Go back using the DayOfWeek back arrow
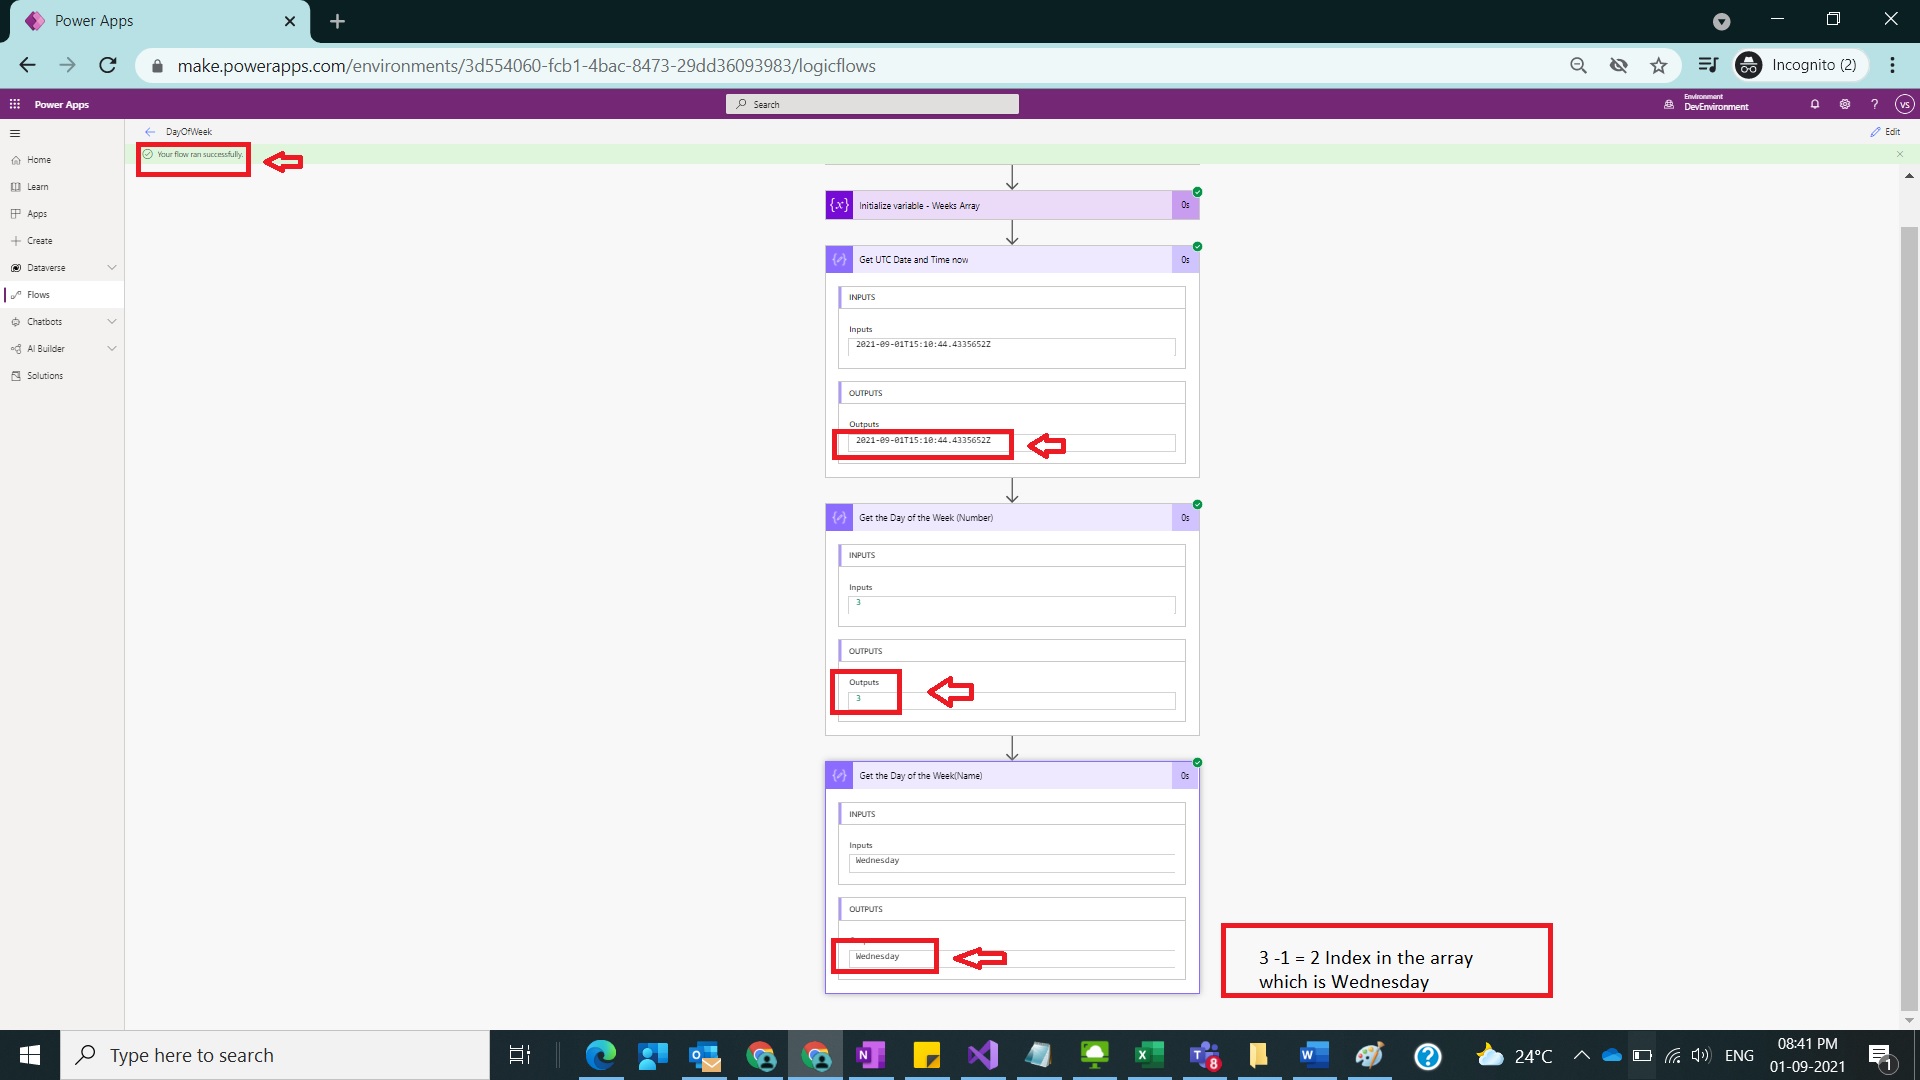The height and width of the screenshot is (1080, 1920). pyautogui.click(x=150, y=131)
